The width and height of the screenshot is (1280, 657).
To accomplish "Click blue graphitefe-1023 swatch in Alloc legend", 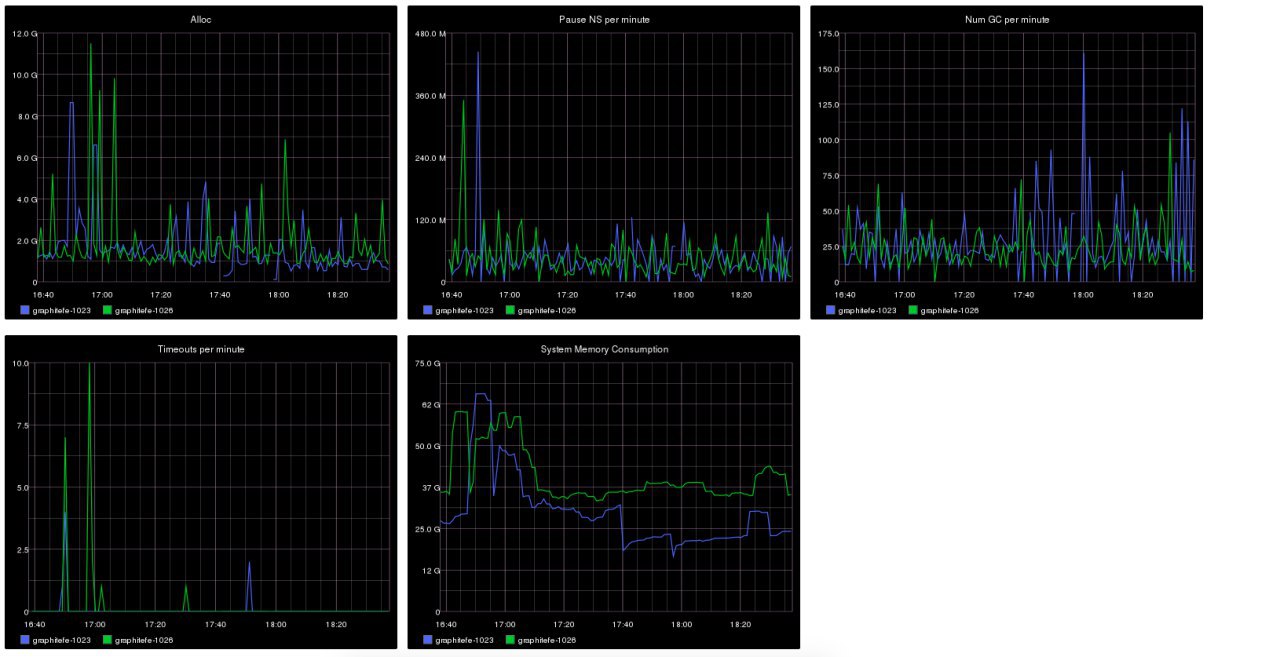I will point(24,311).
